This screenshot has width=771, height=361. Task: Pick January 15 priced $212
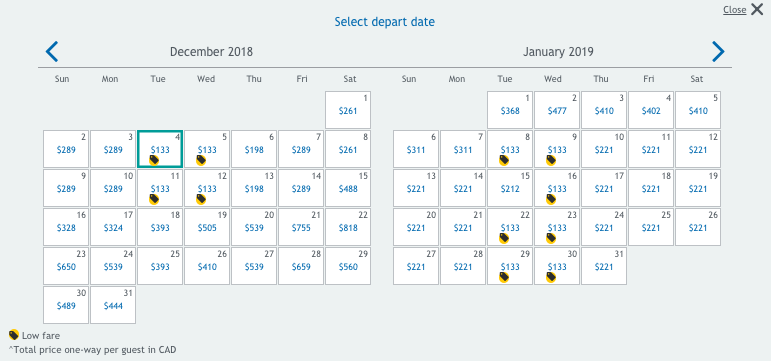[510, 188]
